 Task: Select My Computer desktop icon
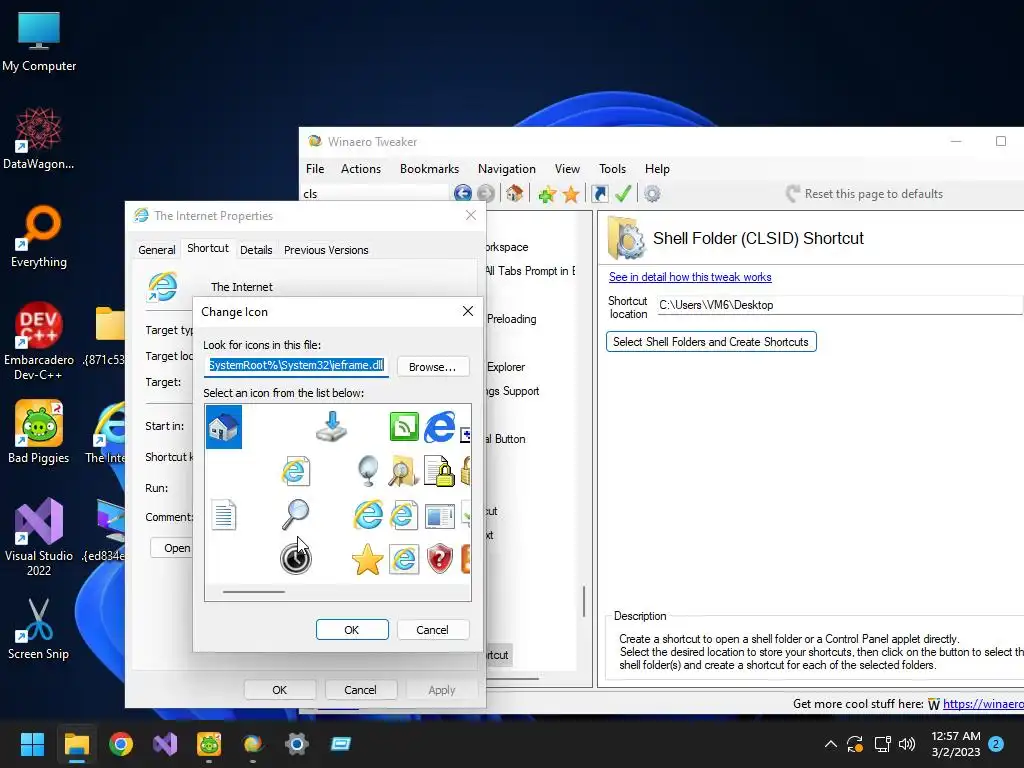tap(39, 41)
